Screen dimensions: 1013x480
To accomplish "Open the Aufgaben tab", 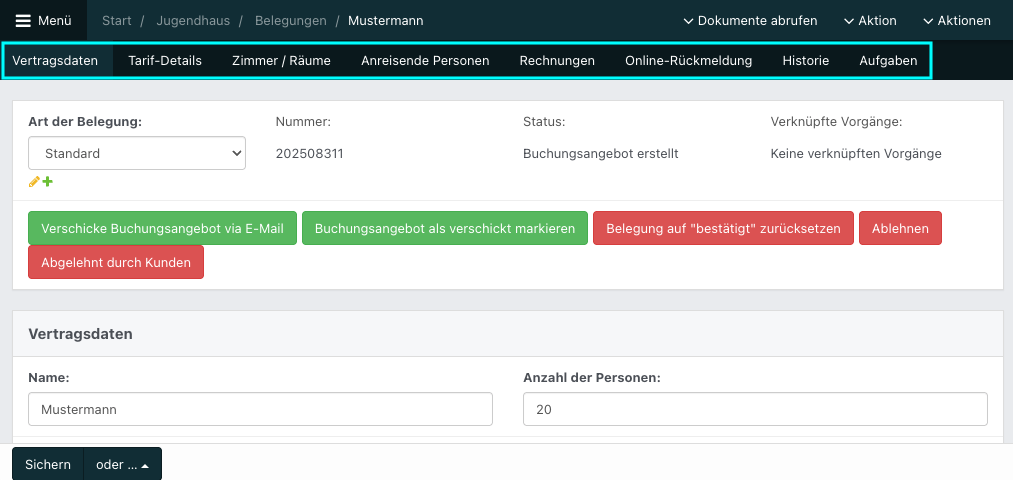I will [x=888, y=61].
